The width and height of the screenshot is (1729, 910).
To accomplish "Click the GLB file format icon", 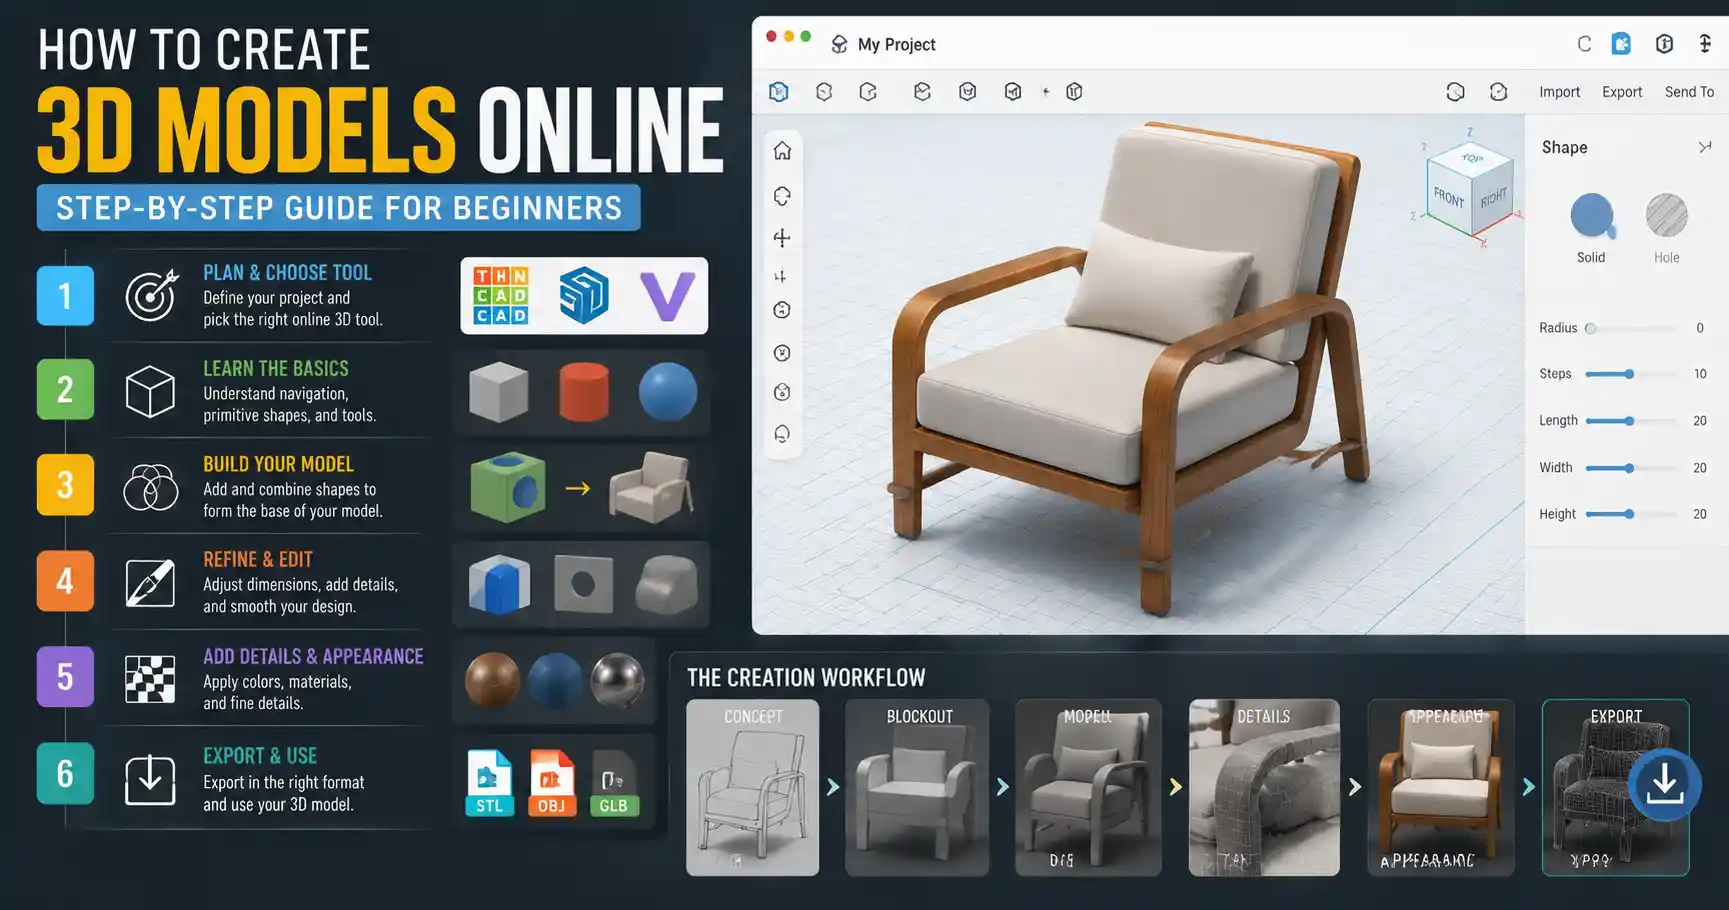I will [x=614, y=783].
